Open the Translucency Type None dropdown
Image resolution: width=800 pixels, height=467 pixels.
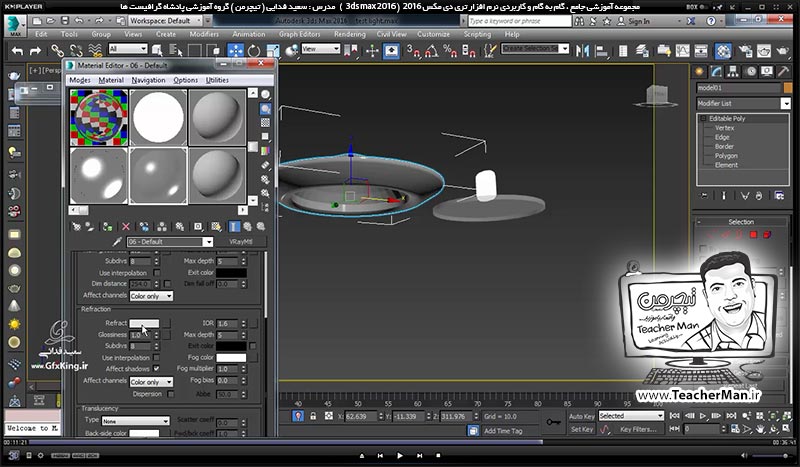point(136,421)
